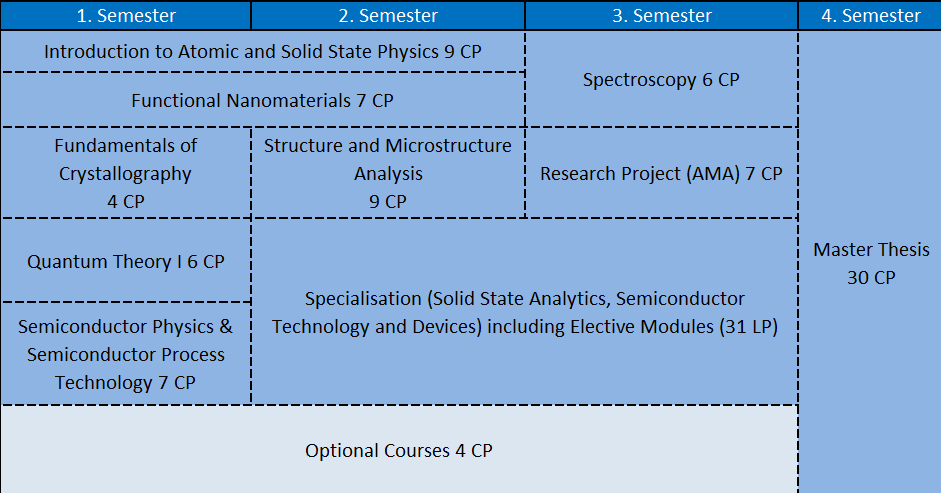Open the 3. Semester column header
The height and width of the screenshot is (493, 941).
[x=662, y=15]
